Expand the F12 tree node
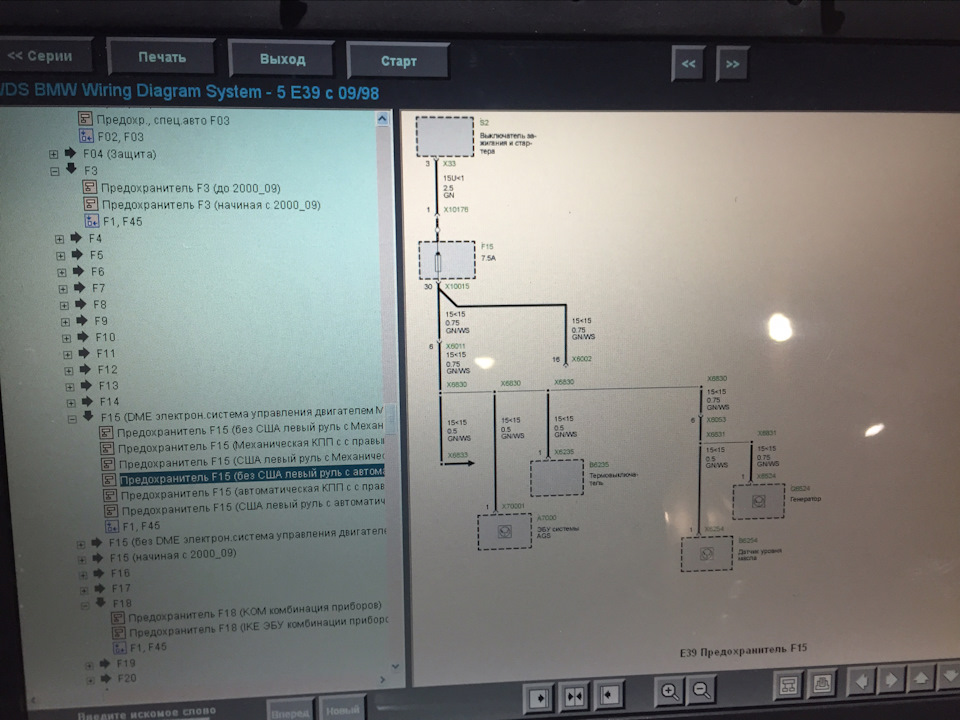 click(69, 371)
